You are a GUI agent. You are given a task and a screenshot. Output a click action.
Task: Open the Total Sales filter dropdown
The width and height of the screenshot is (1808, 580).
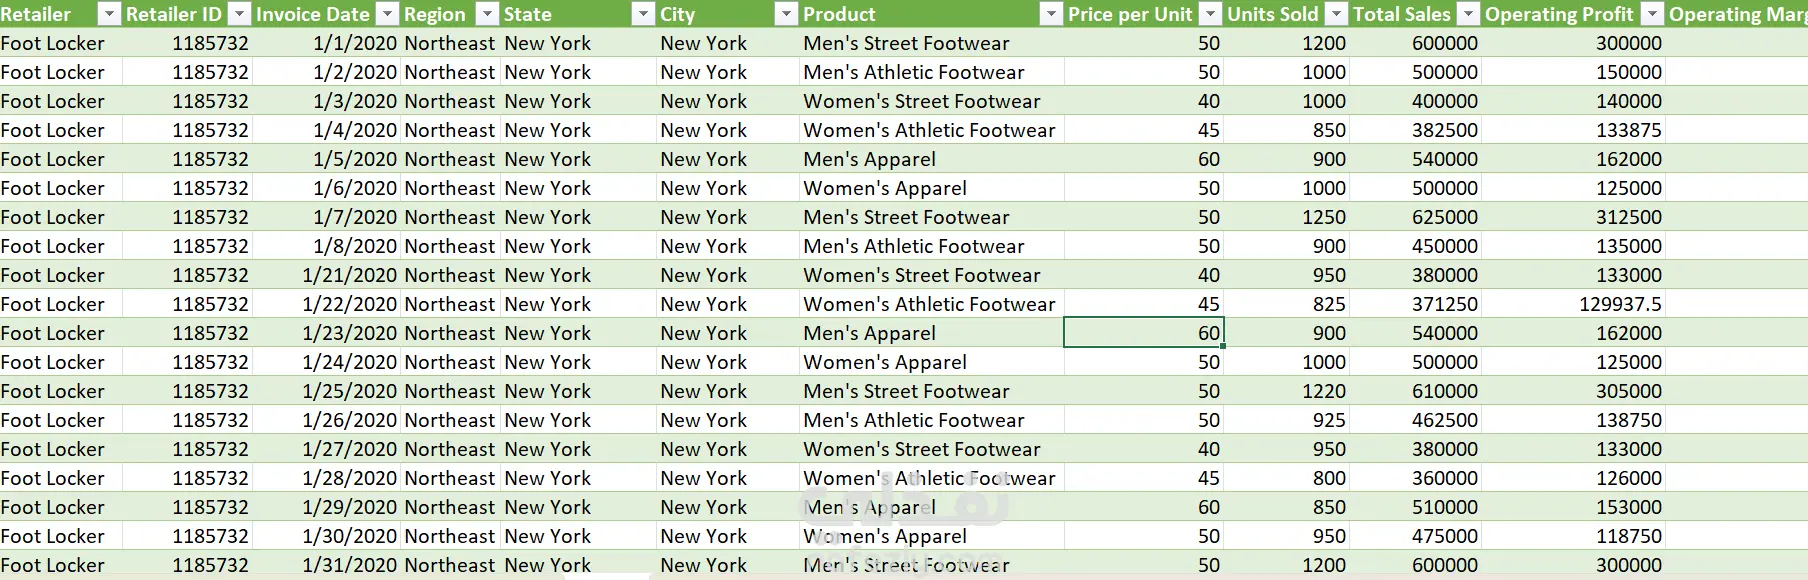(x=1468, y=14)
